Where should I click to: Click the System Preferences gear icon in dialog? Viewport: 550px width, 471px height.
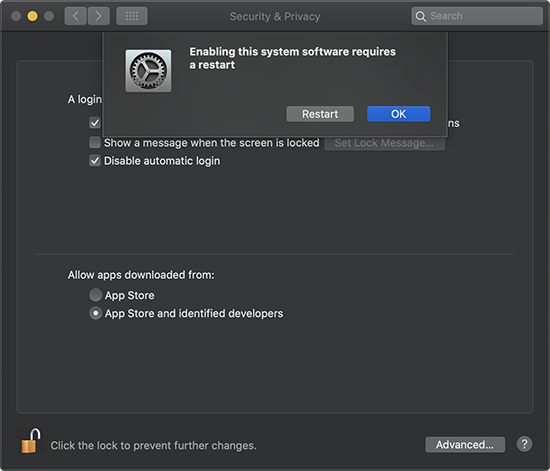tap(148, 70)
